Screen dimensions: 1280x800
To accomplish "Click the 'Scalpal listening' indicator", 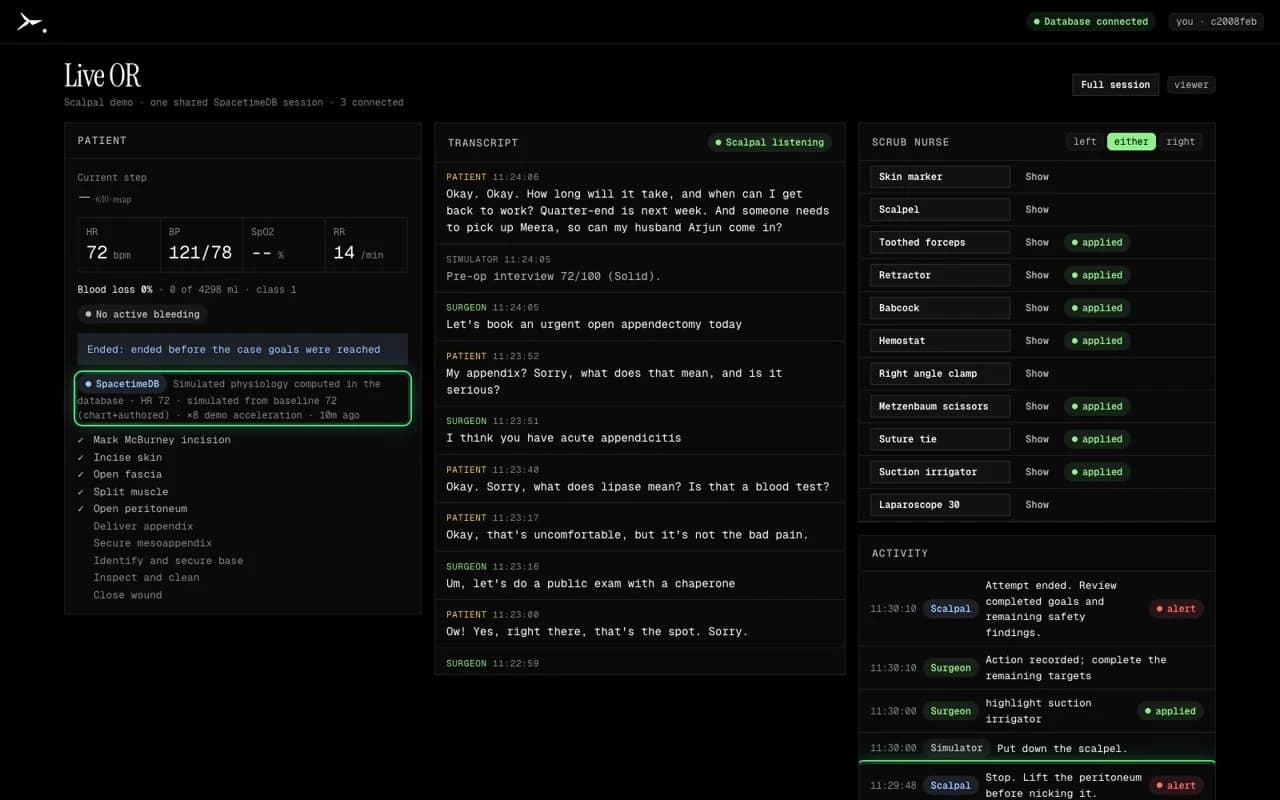I will click(x=770, y=143).
